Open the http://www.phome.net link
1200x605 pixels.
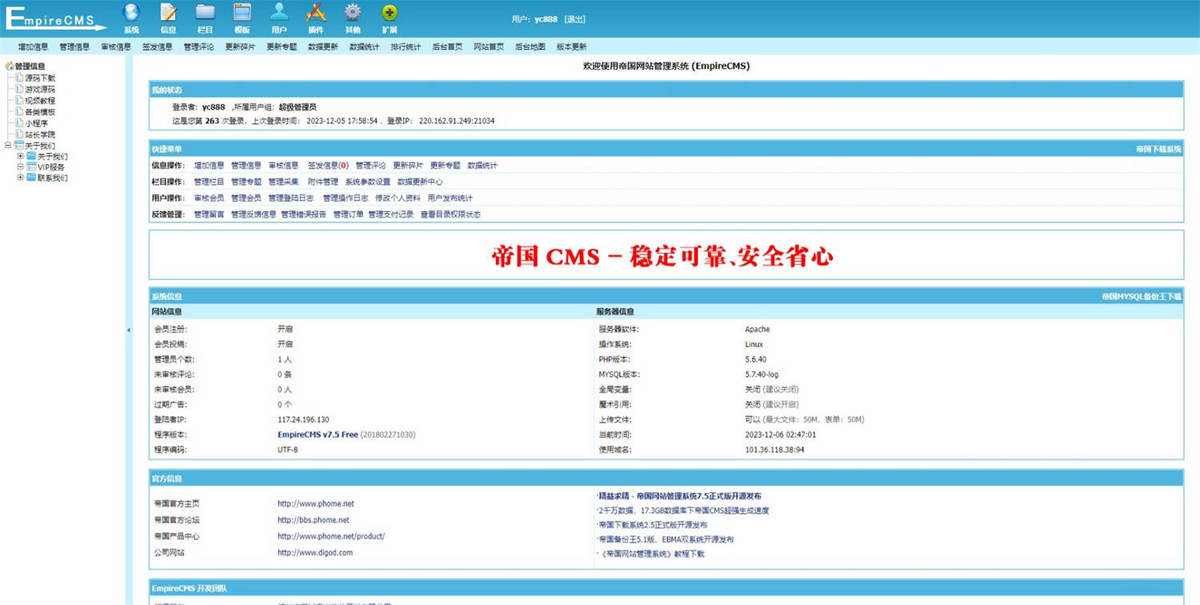coord(315,504)
